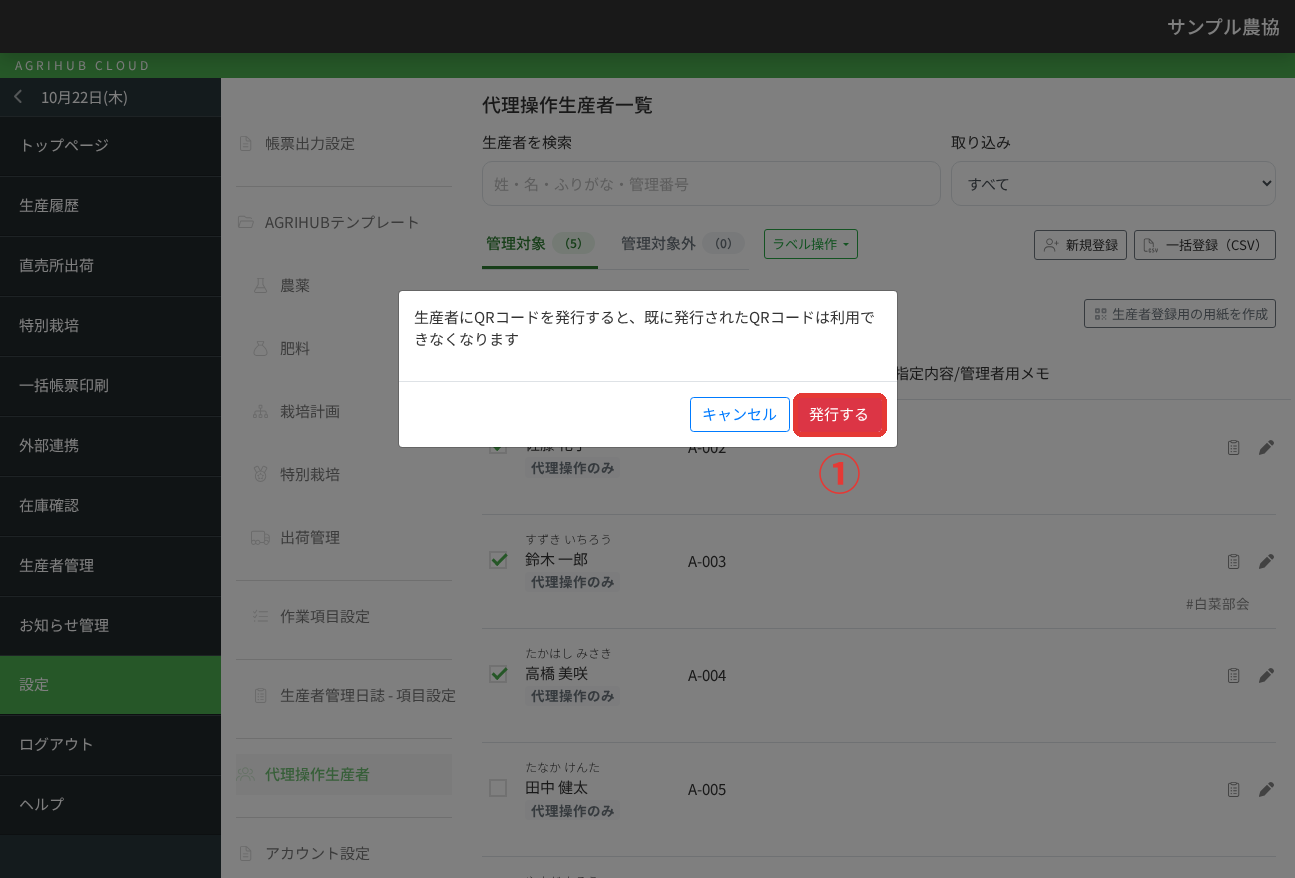This screenshot has width=1295, height=878.
Task: Click management number A-004
Action: click(707, 676)
